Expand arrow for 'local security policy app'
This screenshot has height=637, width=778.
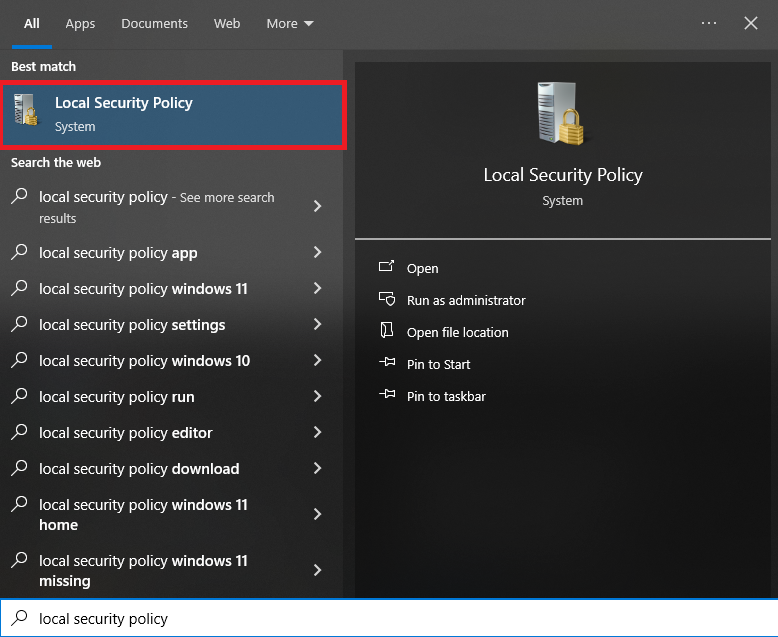[318, 252]
